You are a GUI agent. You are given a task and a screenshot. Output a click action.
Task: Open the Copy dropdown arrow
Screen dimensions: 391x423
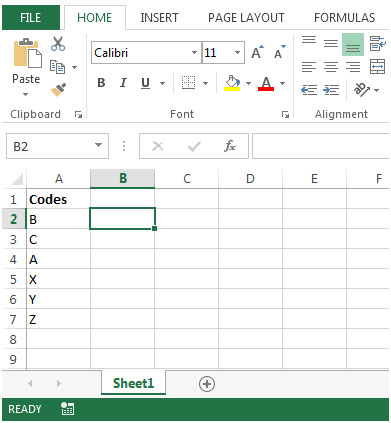pos(75,67)
